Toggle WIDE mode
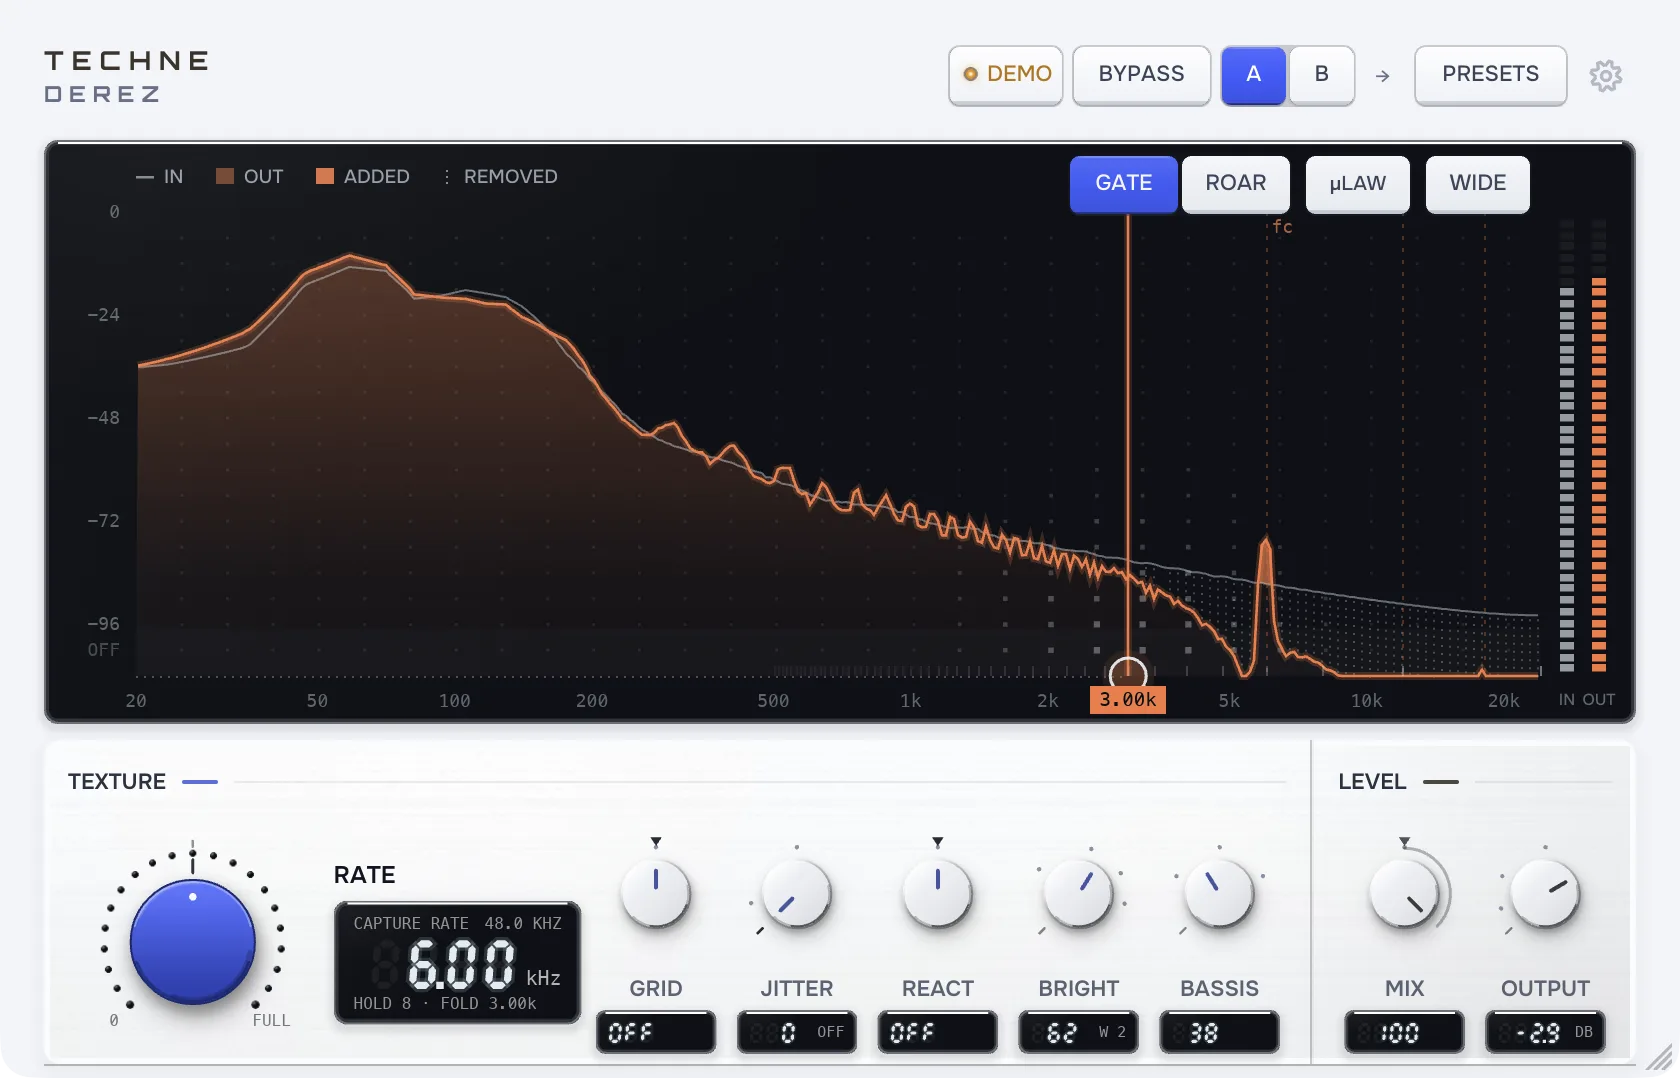Viewport: 1680px width, 1078px height. point(1478,183)
